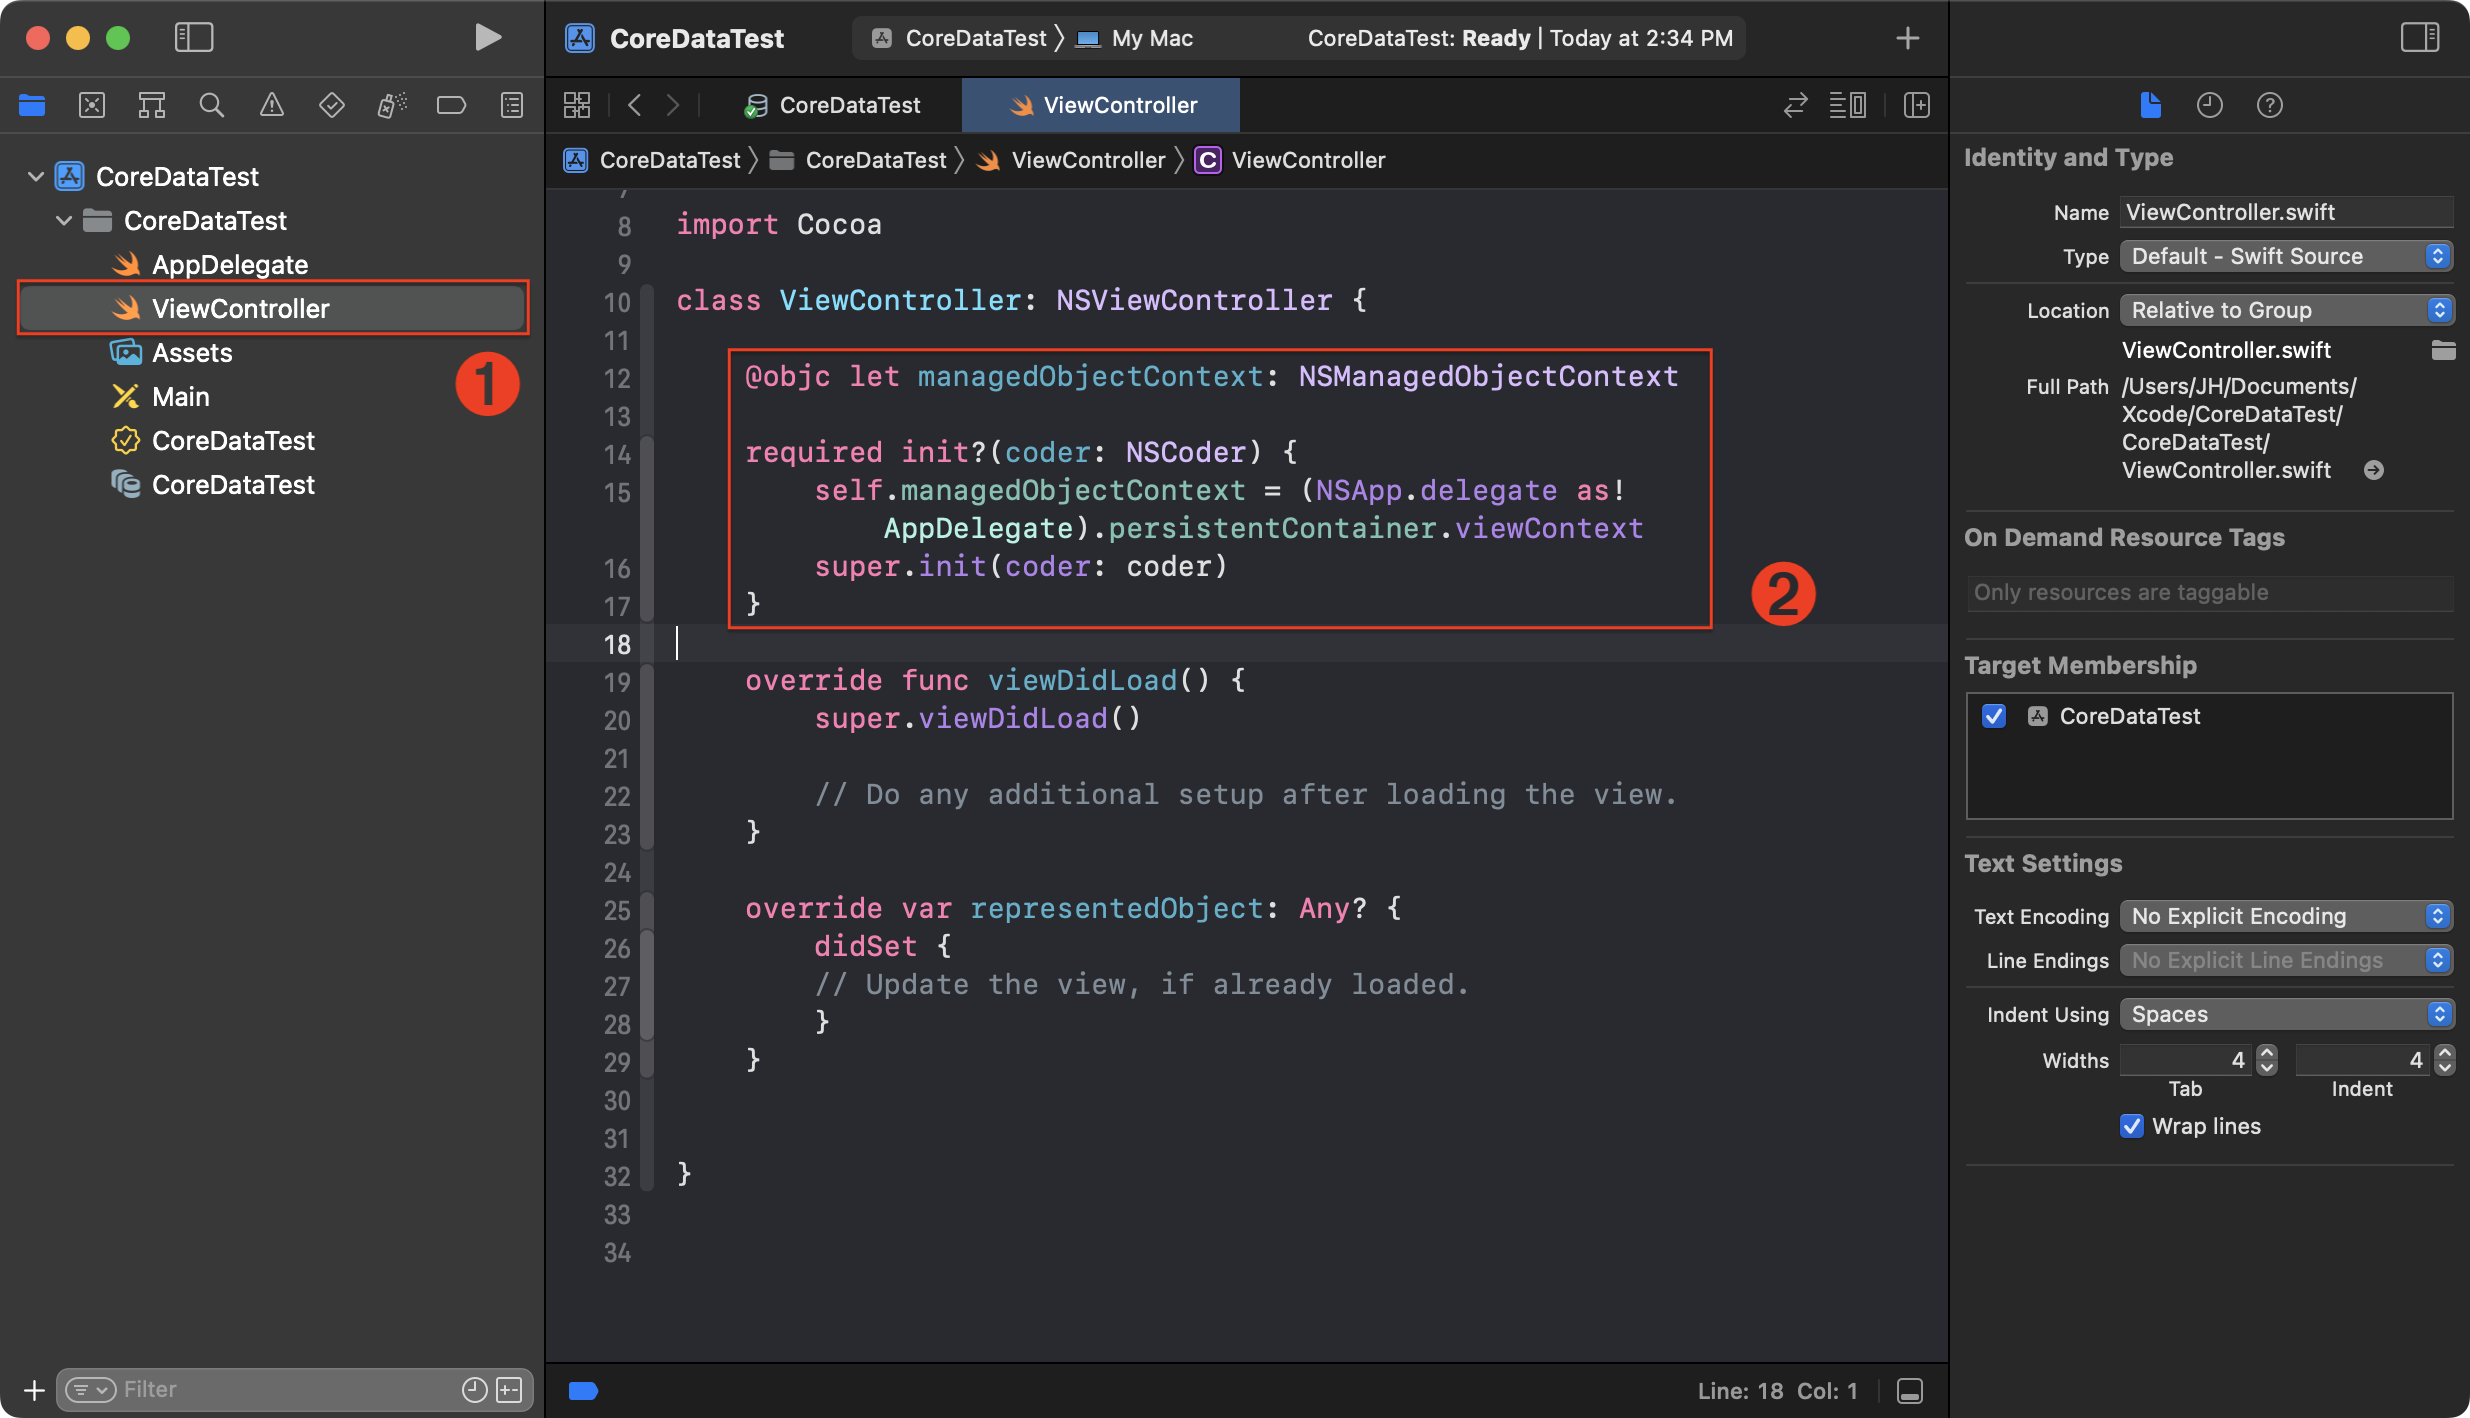Select AppDelegate in the project navigator
This screenshot has width=2470, height=1418.
click(x=230, y=265)
